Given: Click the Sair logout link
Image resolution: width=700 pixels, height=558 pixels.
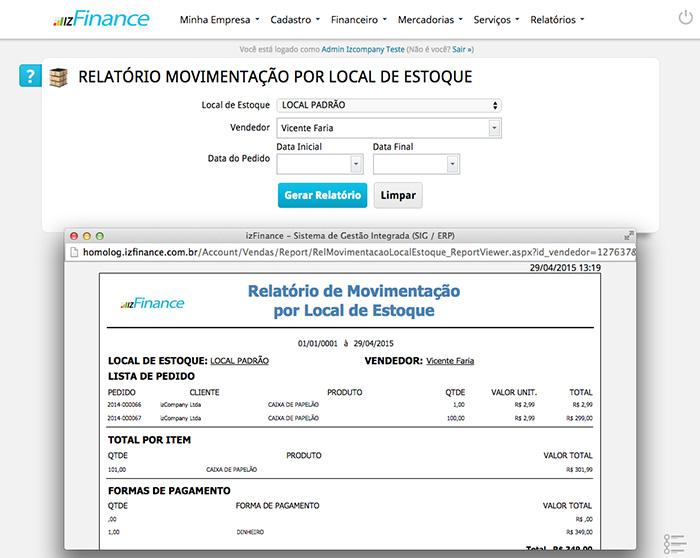Looking at the screenshot, I should 461,48.
